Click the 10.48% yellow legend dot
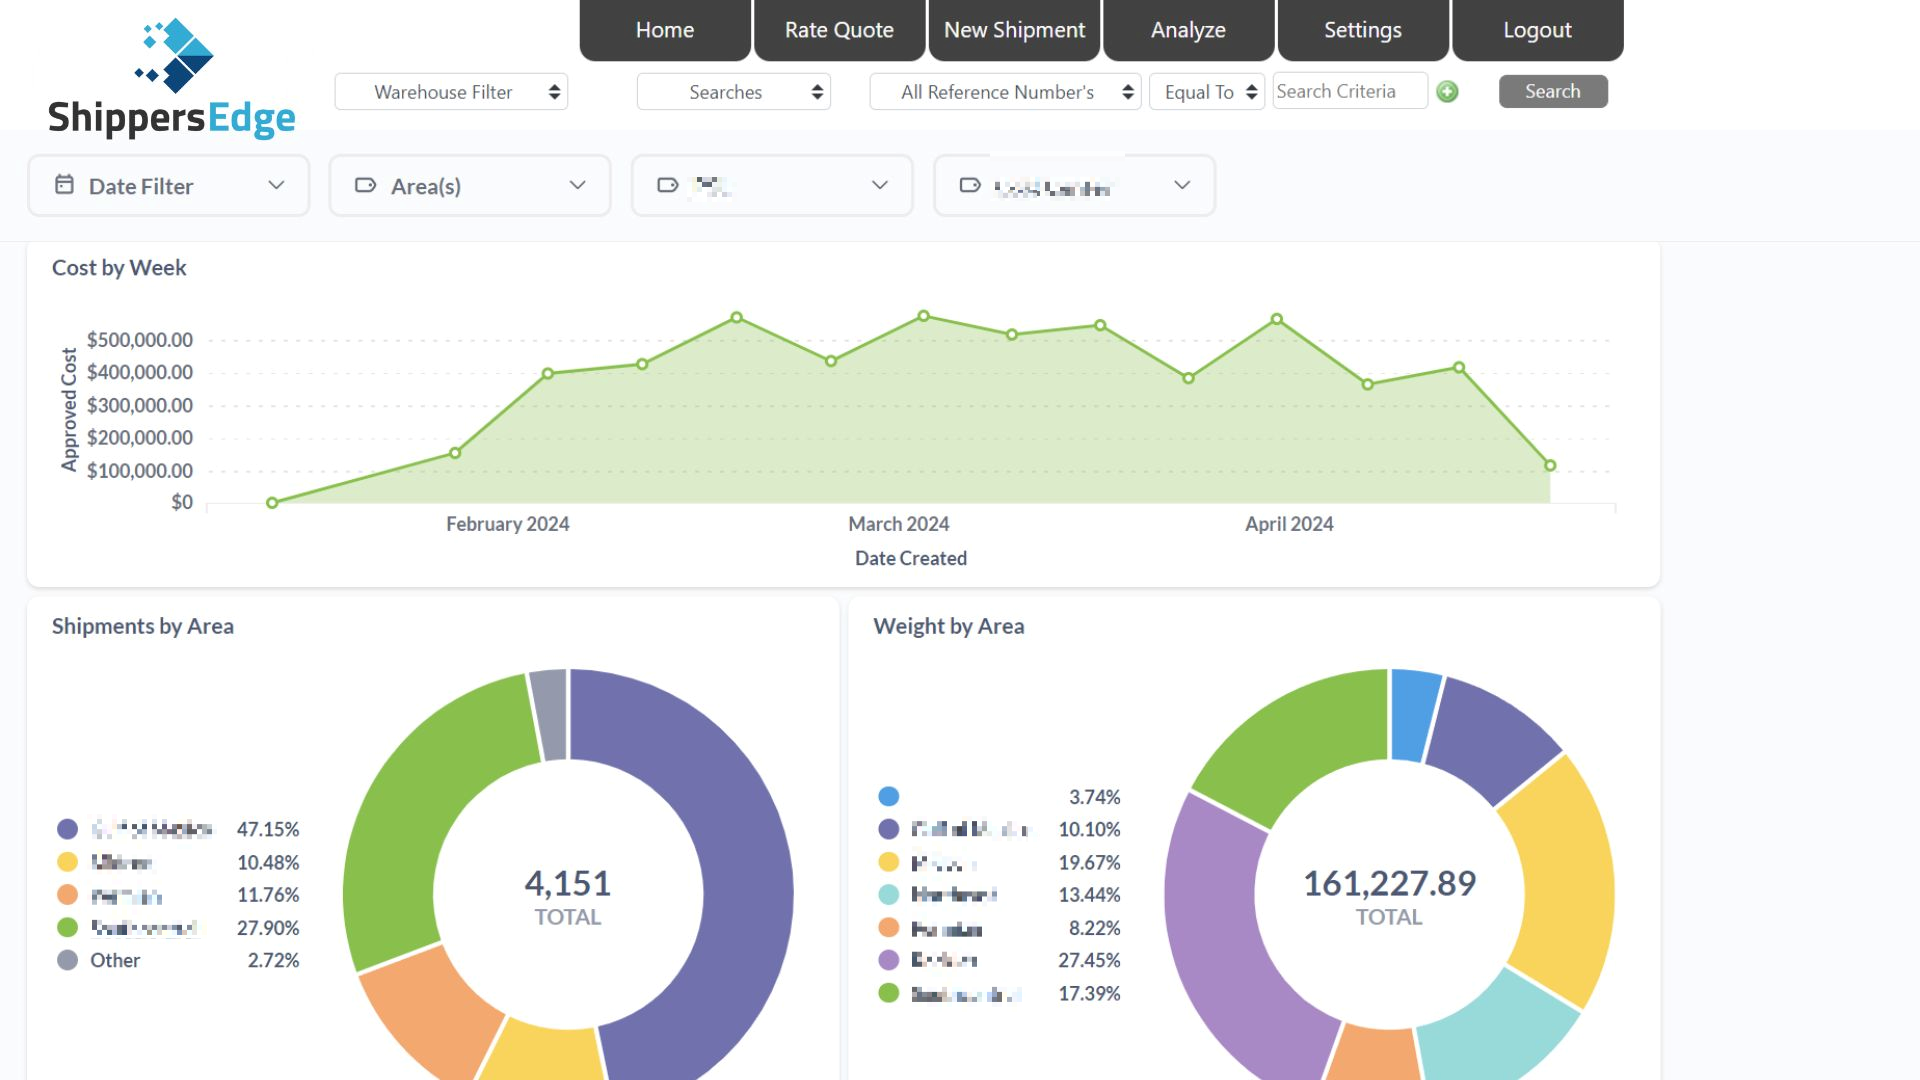Screen dimensions: 1920x1080 pyautogui.click(x=67, y=862)
